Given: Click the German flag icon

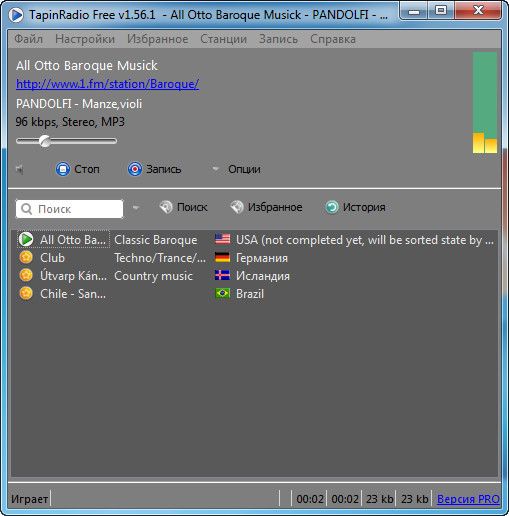Looking at the screenshot, I should [222, 257].
